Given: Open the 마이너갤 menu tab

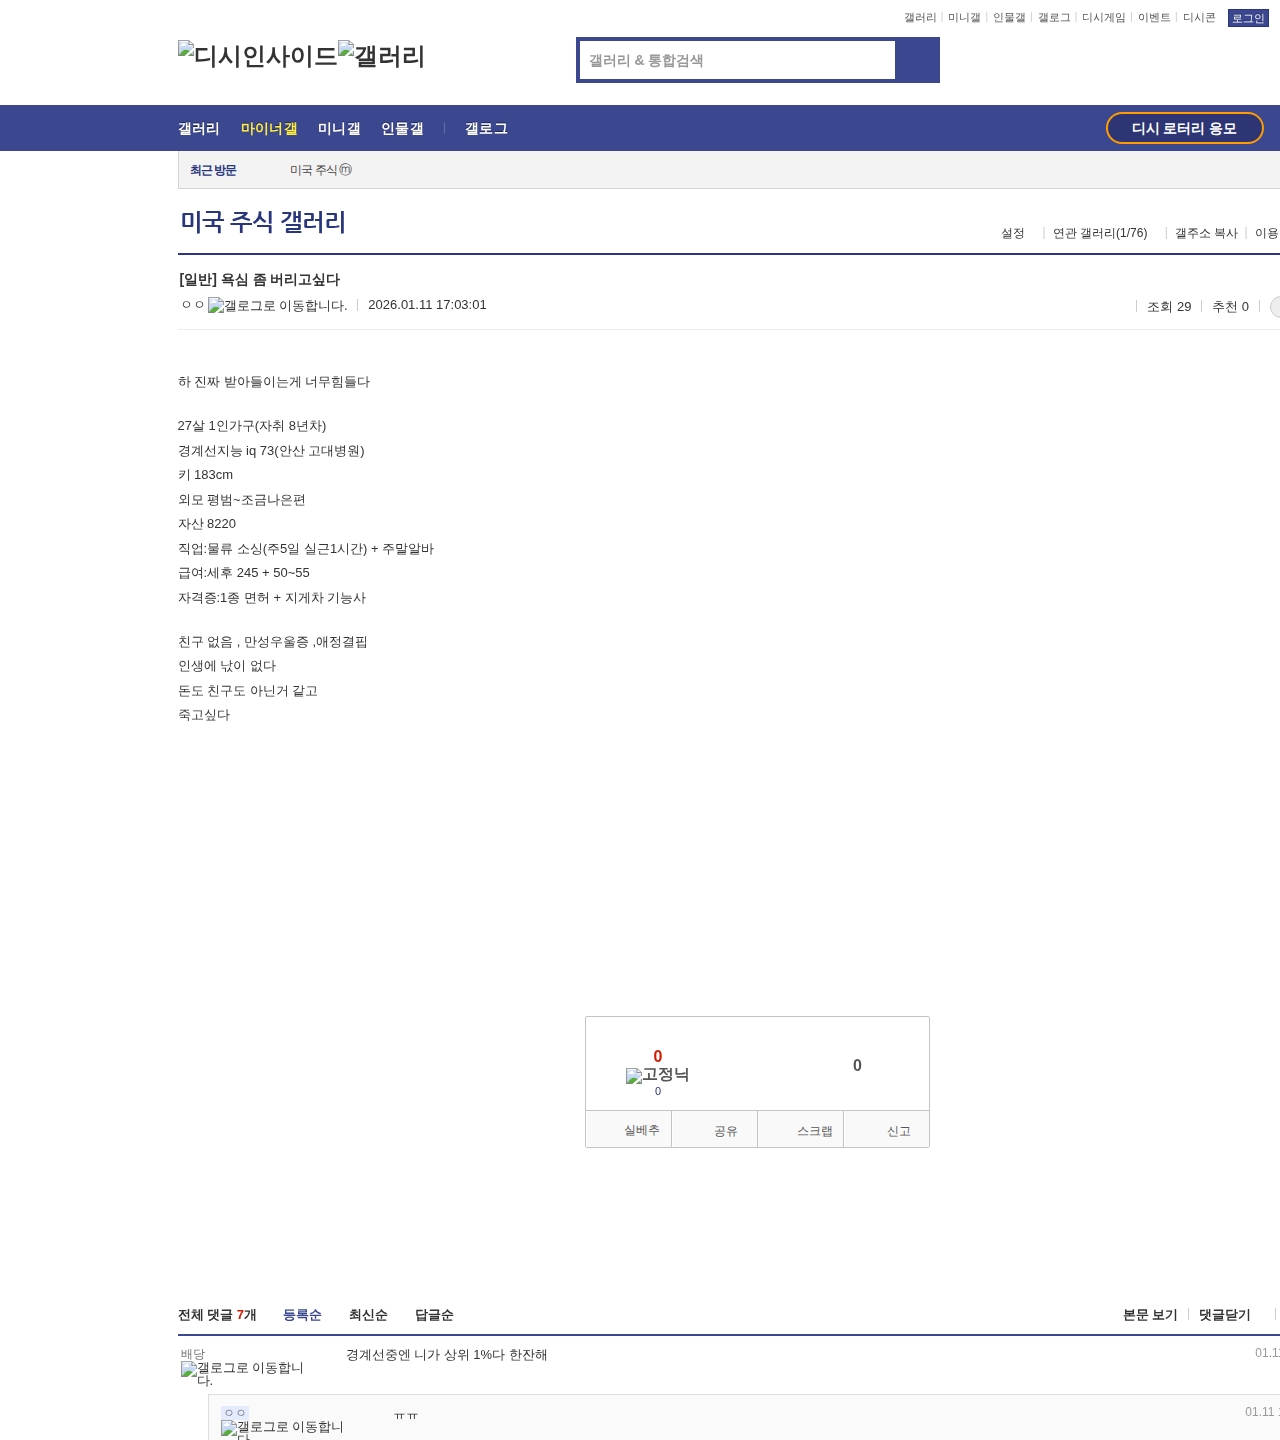Looking at the screenshot, I should 269,129.
